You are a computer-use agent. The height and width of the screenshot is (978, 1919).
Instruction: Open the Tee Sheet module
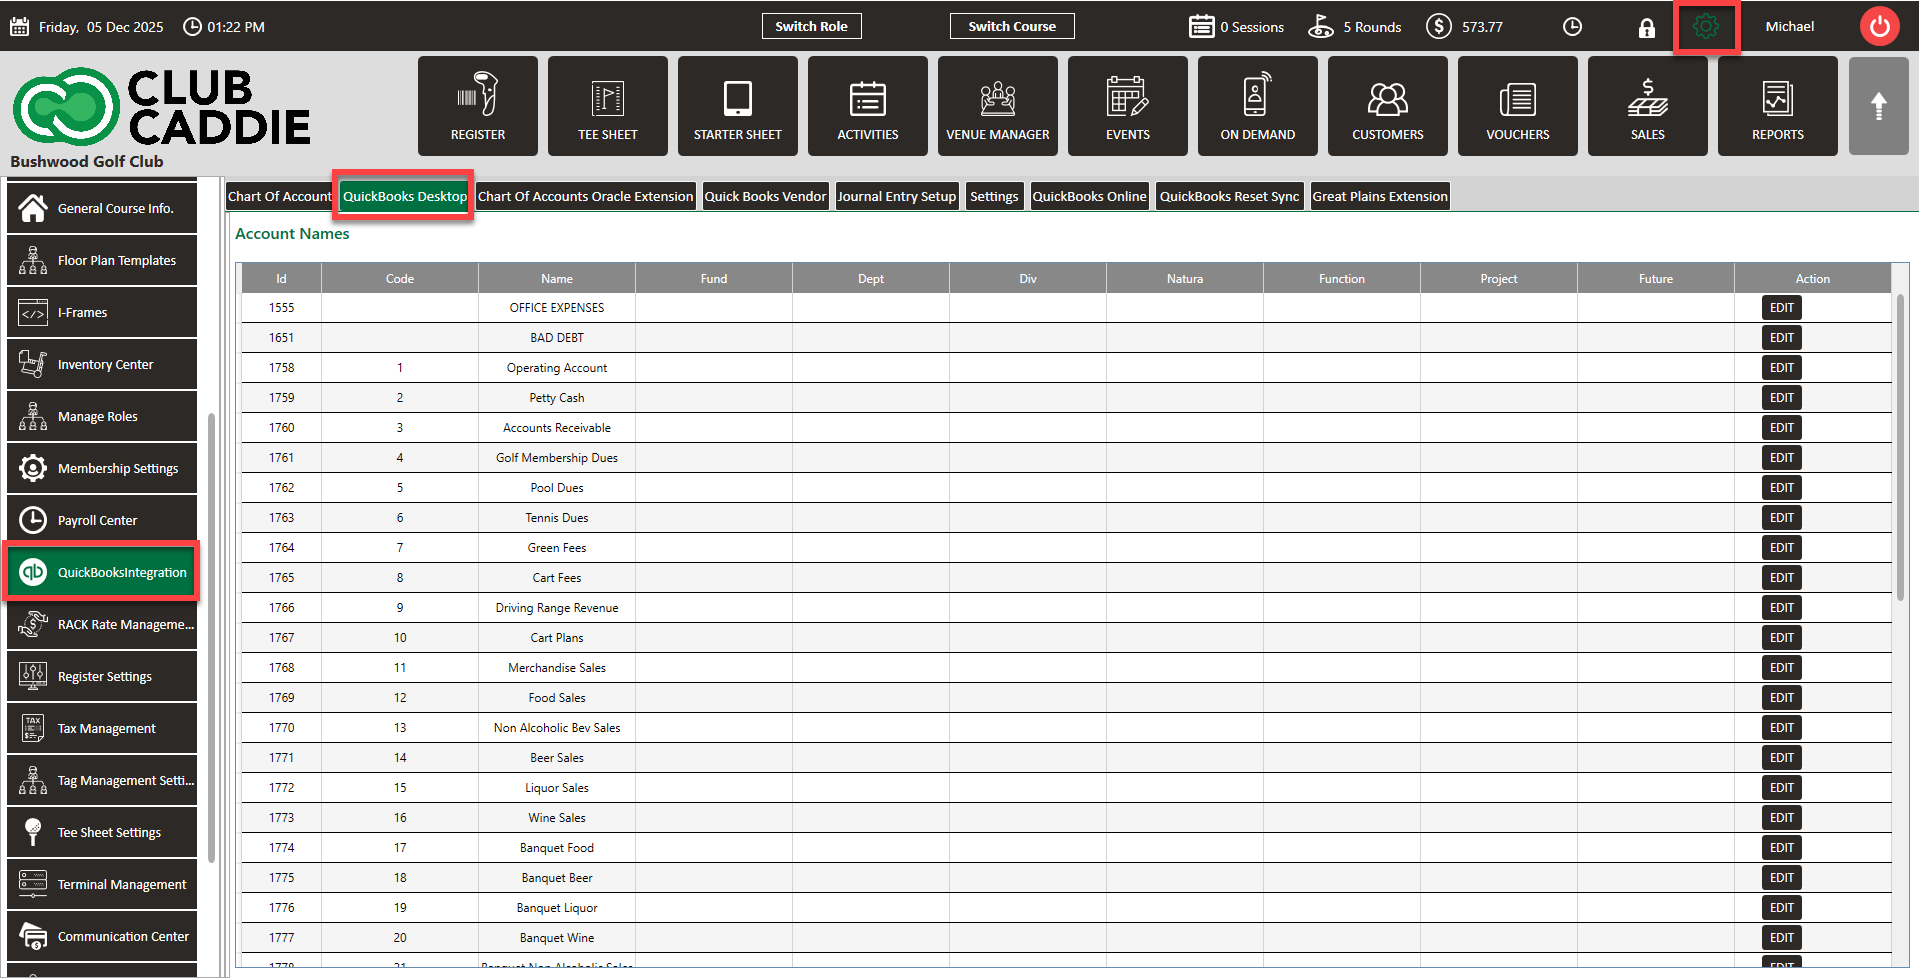coord(607,106)
